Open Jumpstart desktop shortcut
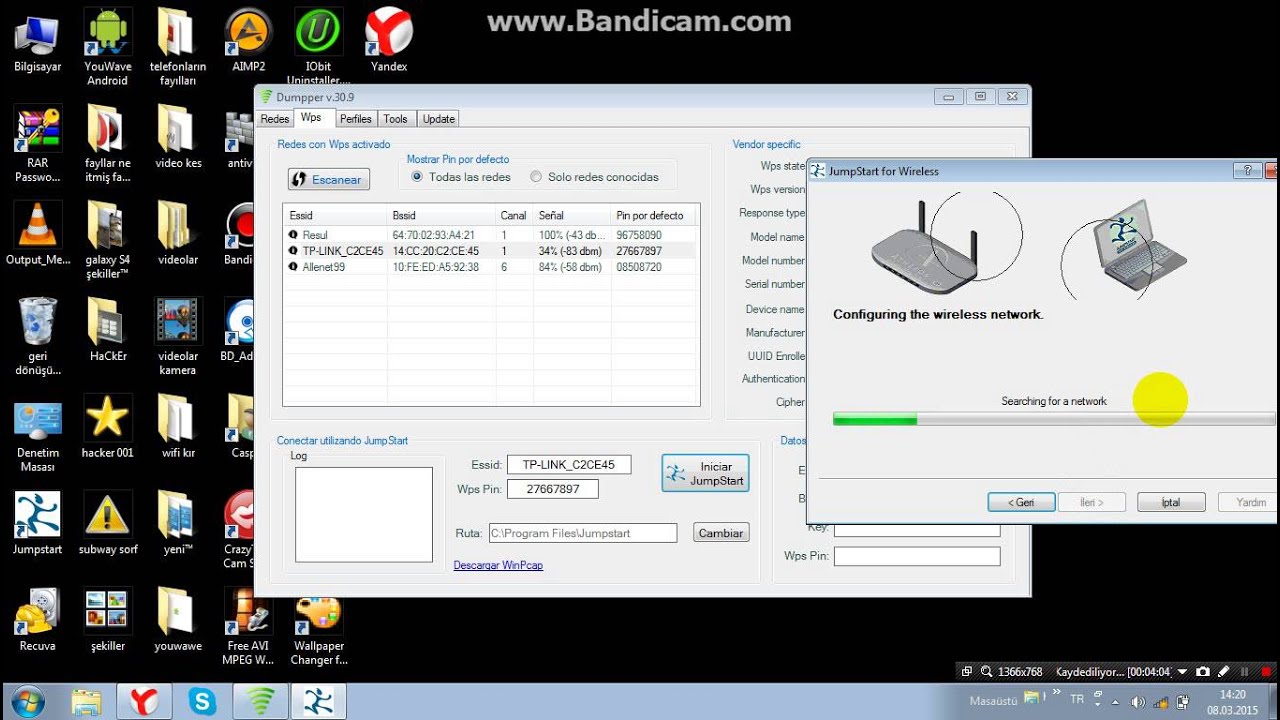 click(37, 522)
